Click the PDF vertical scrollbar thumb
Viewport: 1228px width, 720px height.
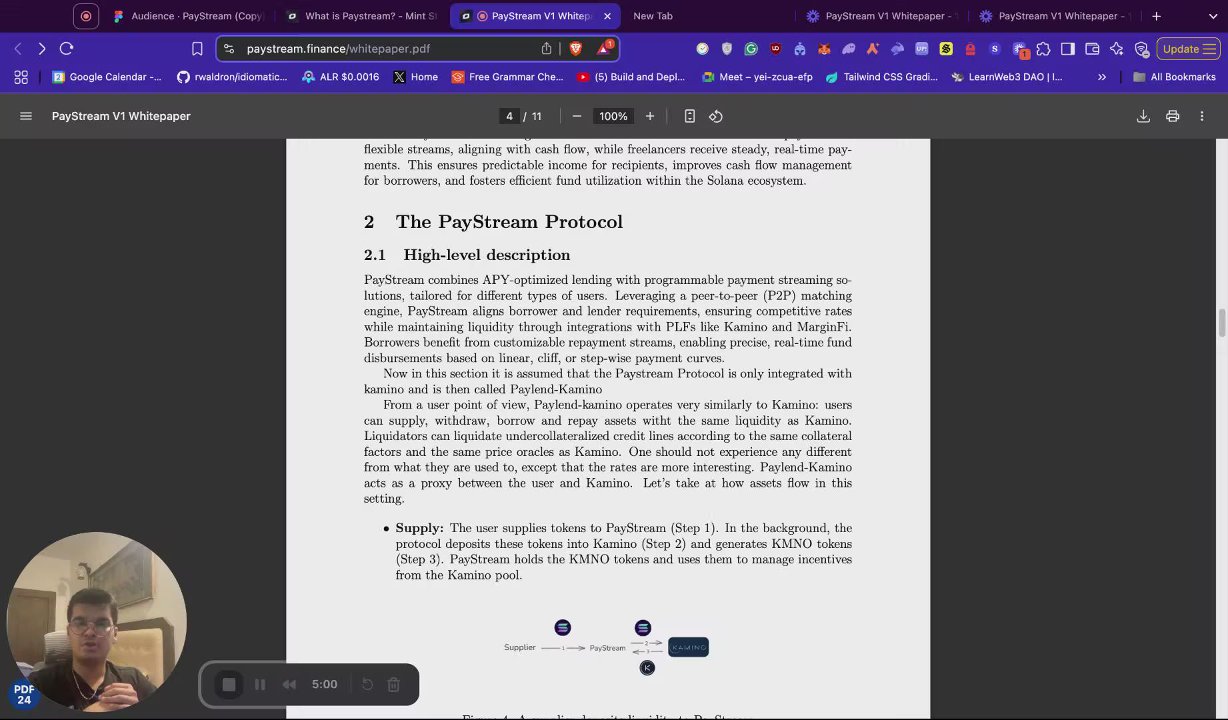click(x=1221, y=324)
